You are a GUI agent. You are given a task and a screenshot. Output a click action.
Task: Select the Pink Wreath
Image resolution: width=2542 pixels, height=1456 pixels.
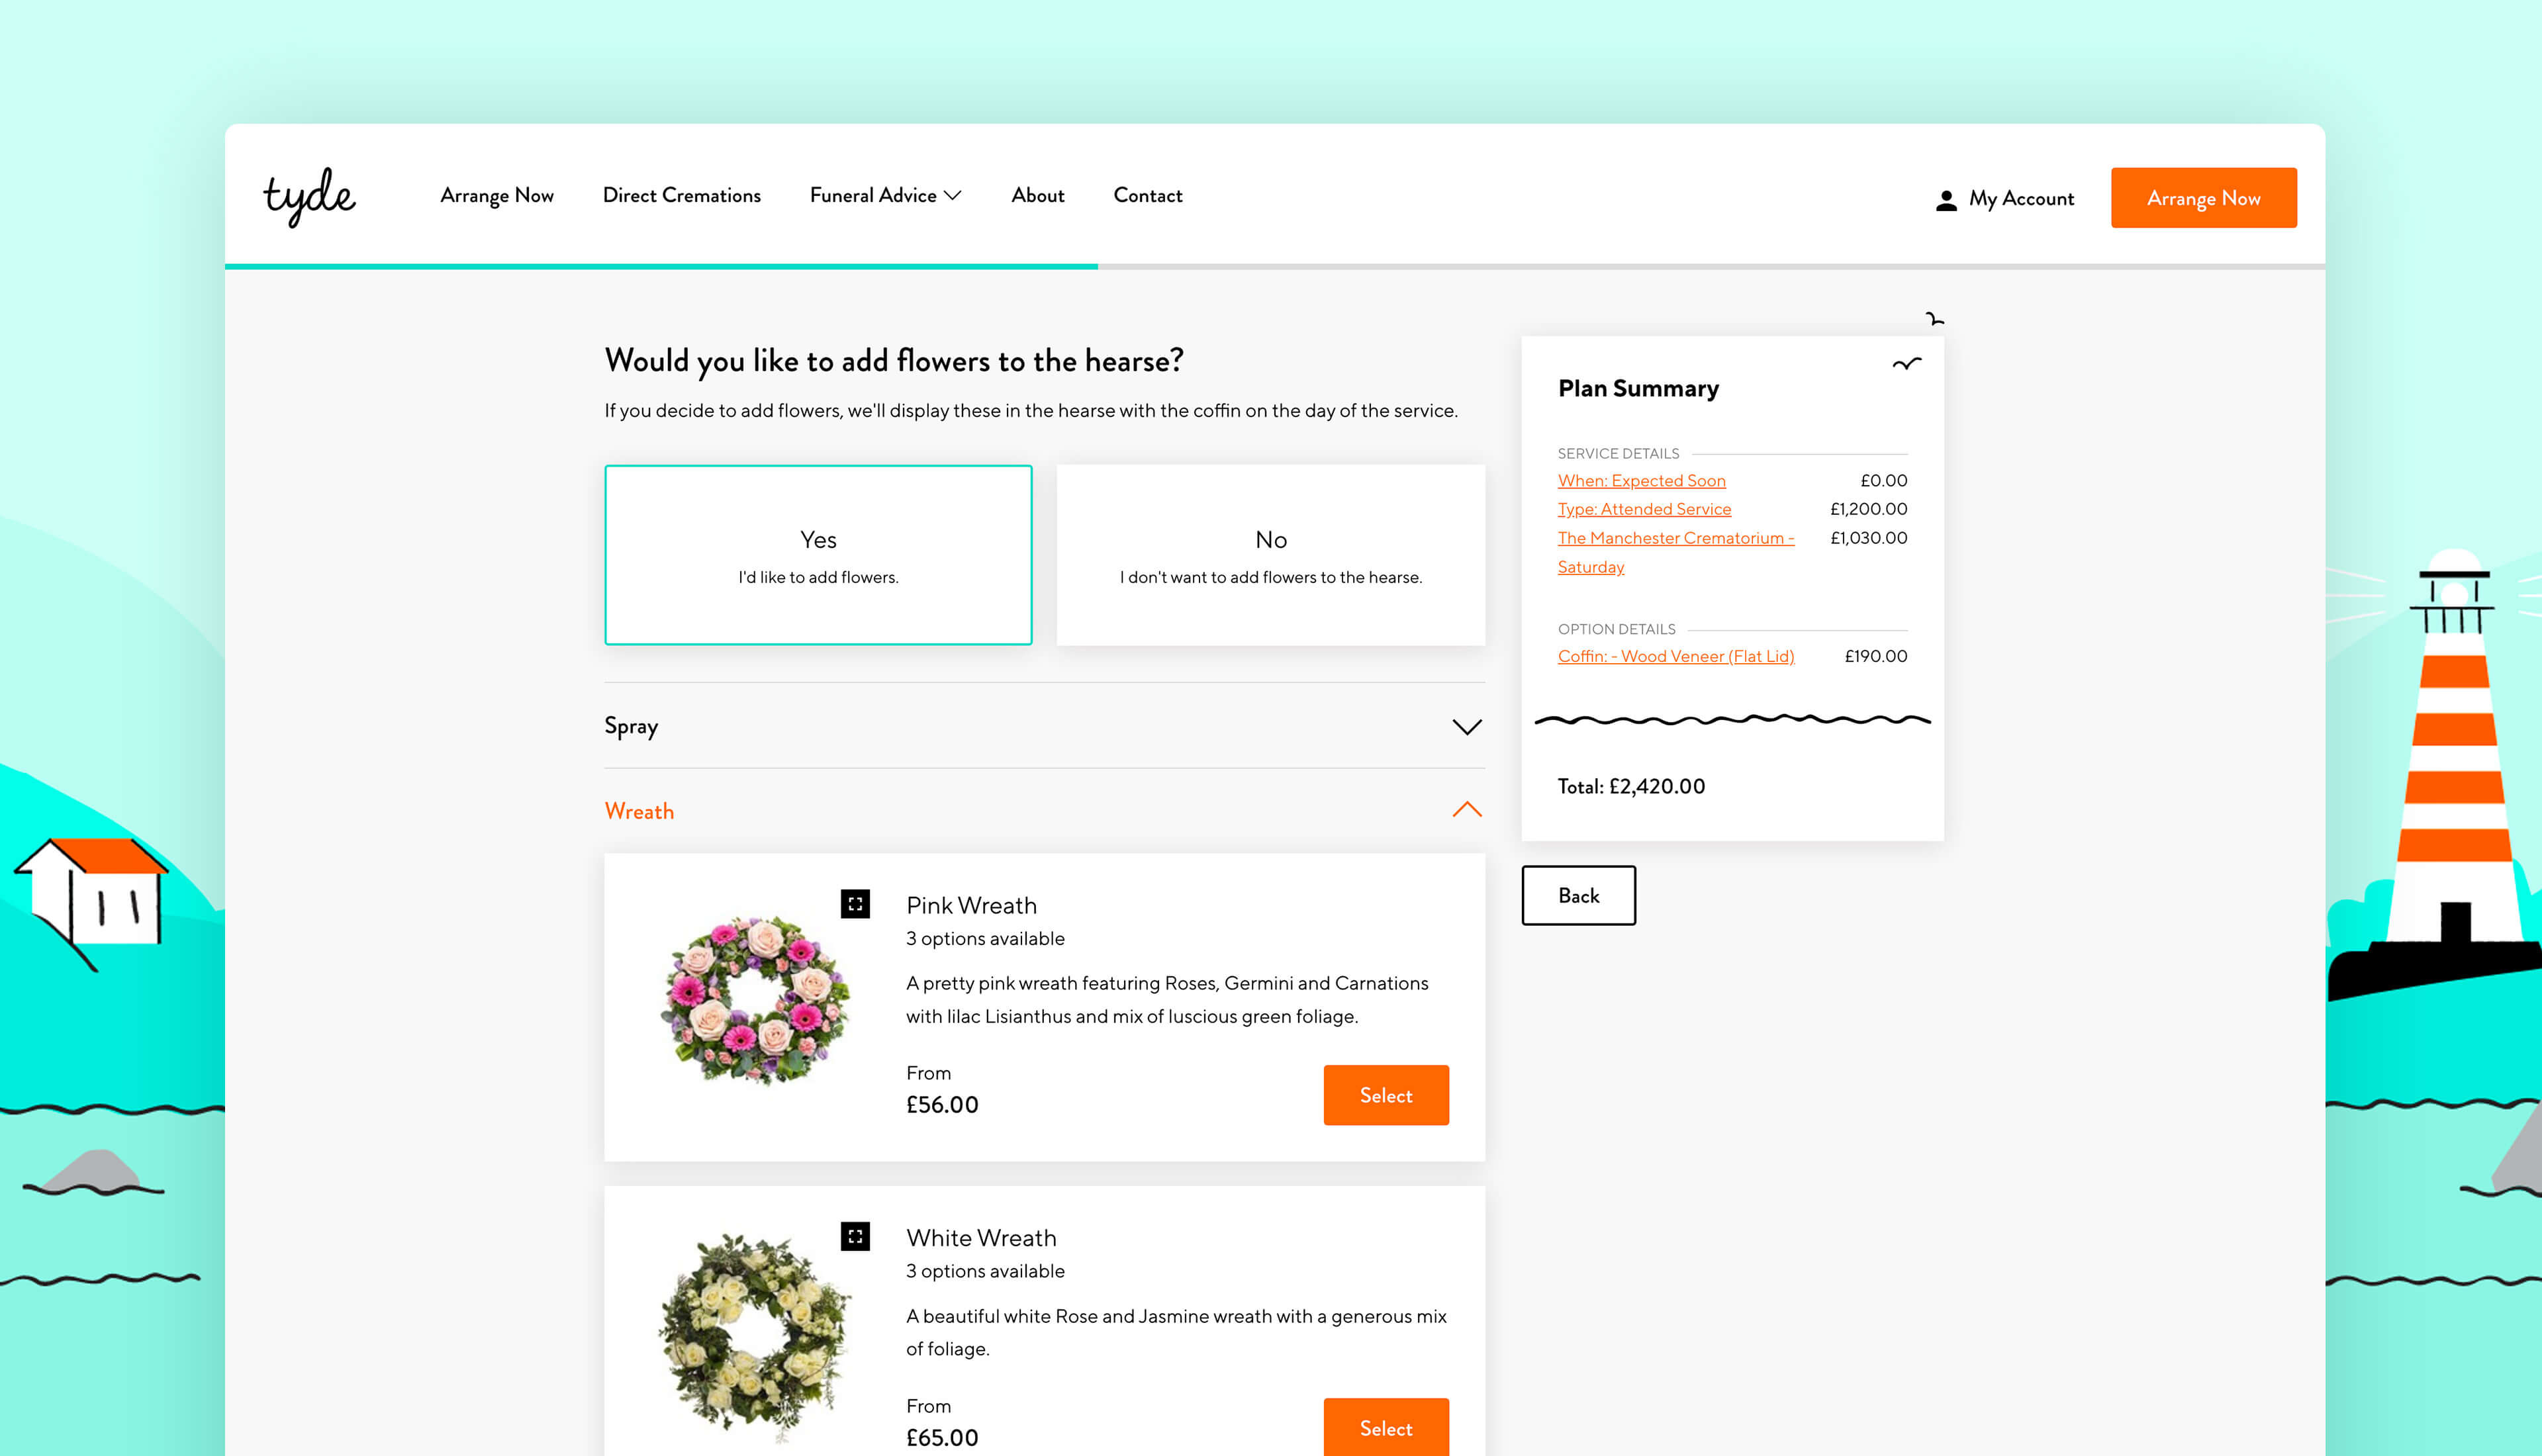(1386, 1095)
